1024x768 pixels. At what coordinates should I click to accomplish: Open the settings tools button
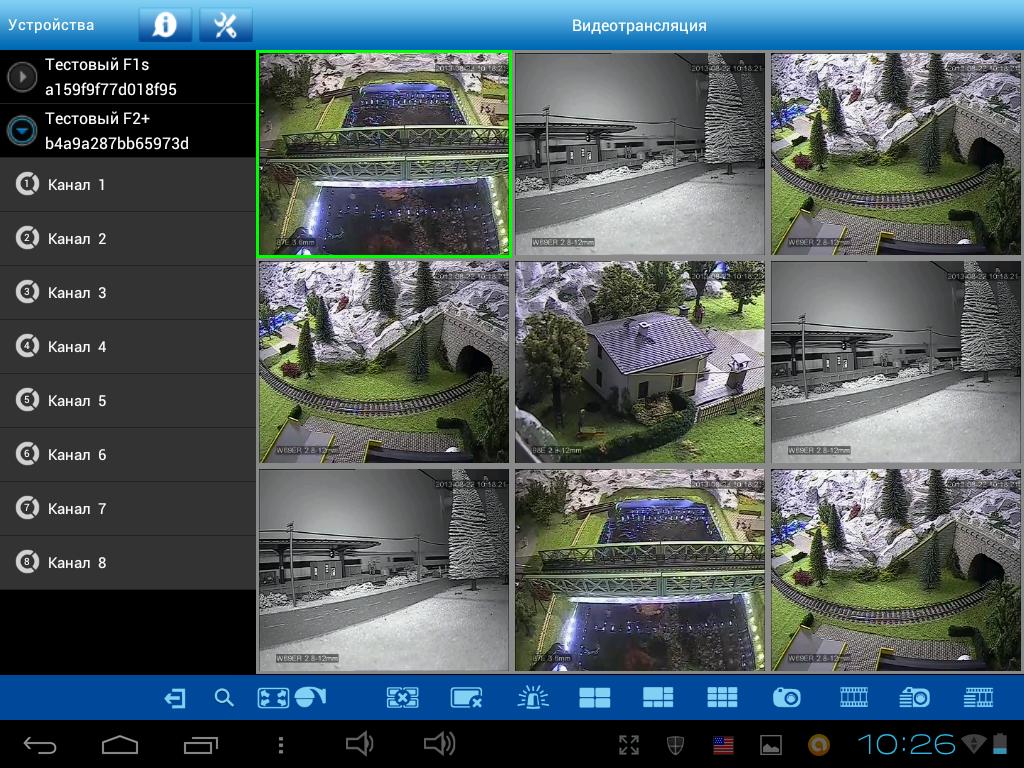(226, 25)
